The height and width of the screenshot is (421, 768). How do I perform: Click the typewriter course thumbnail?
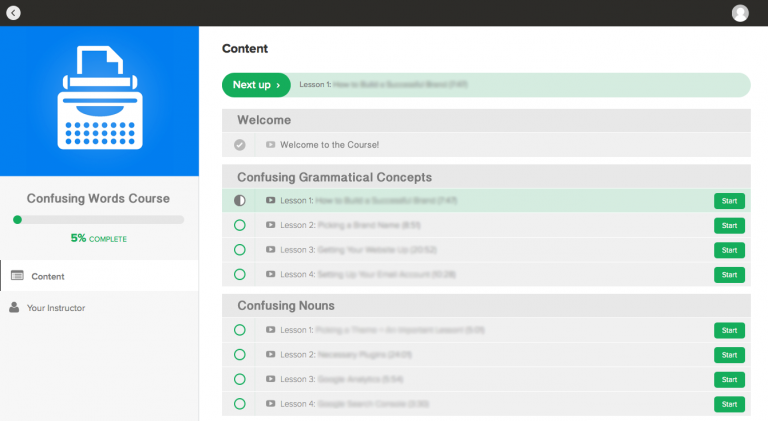click(99, 100)
